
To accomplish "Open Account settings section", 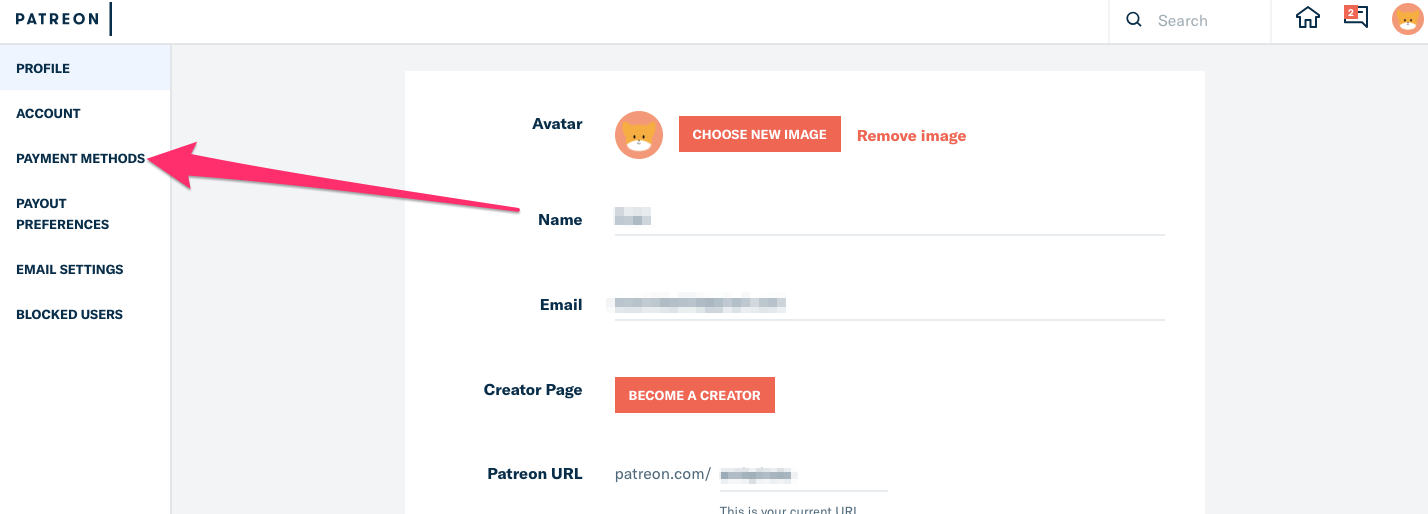I will coord(48,114).
